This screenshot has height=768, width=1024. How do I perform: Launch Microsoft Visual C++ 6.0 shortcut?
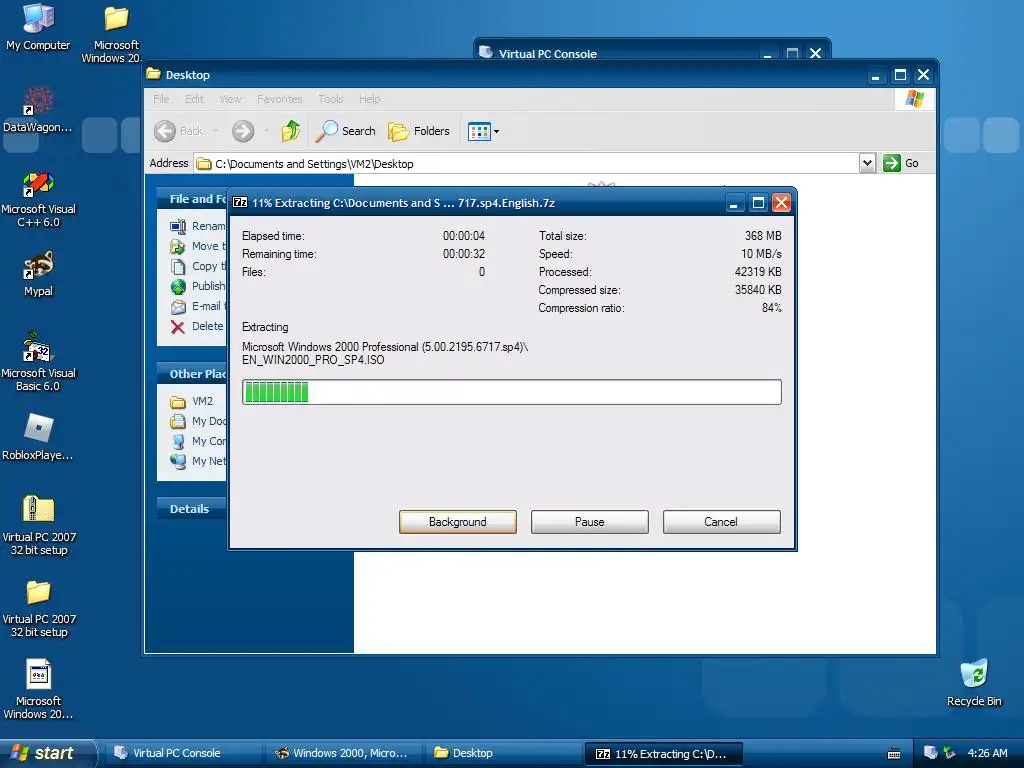[38, 199]
